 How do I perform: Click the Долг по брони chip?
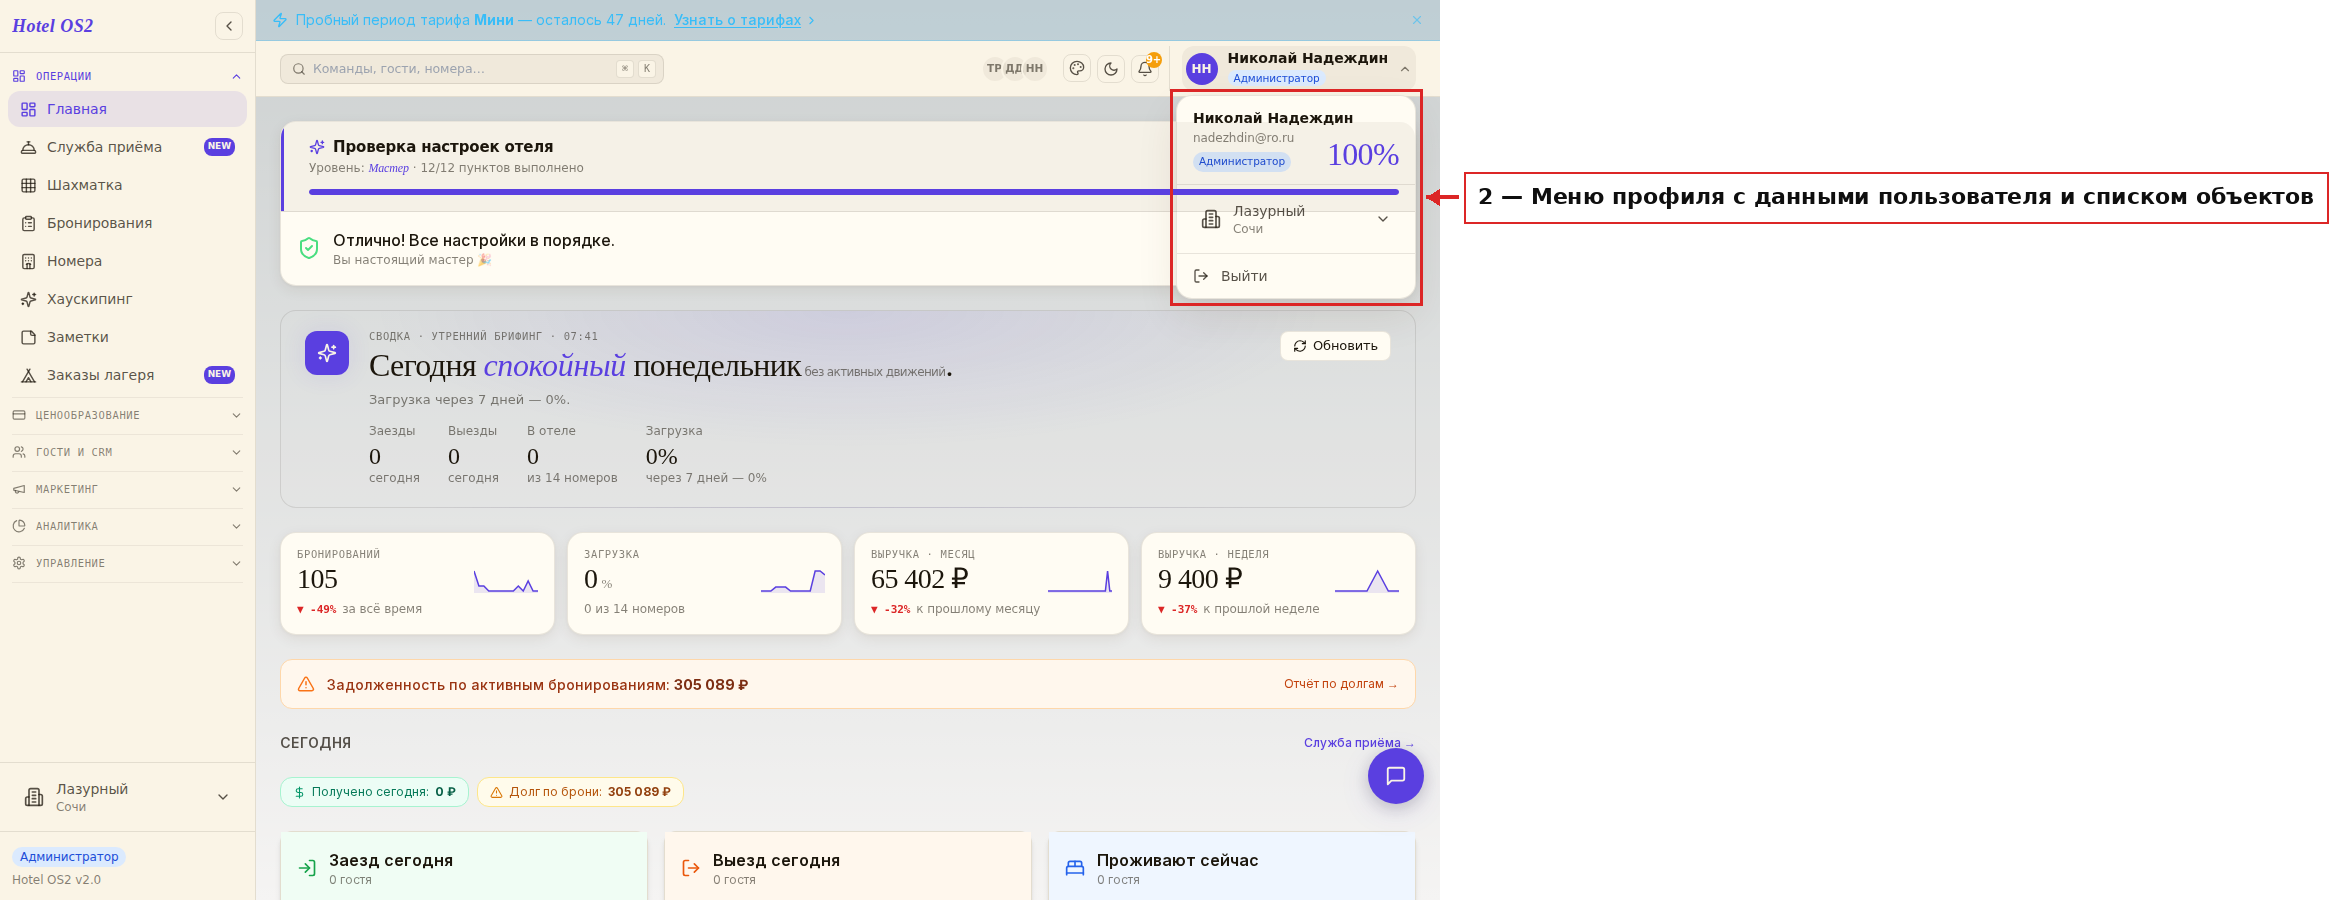[x=580, y=792]
